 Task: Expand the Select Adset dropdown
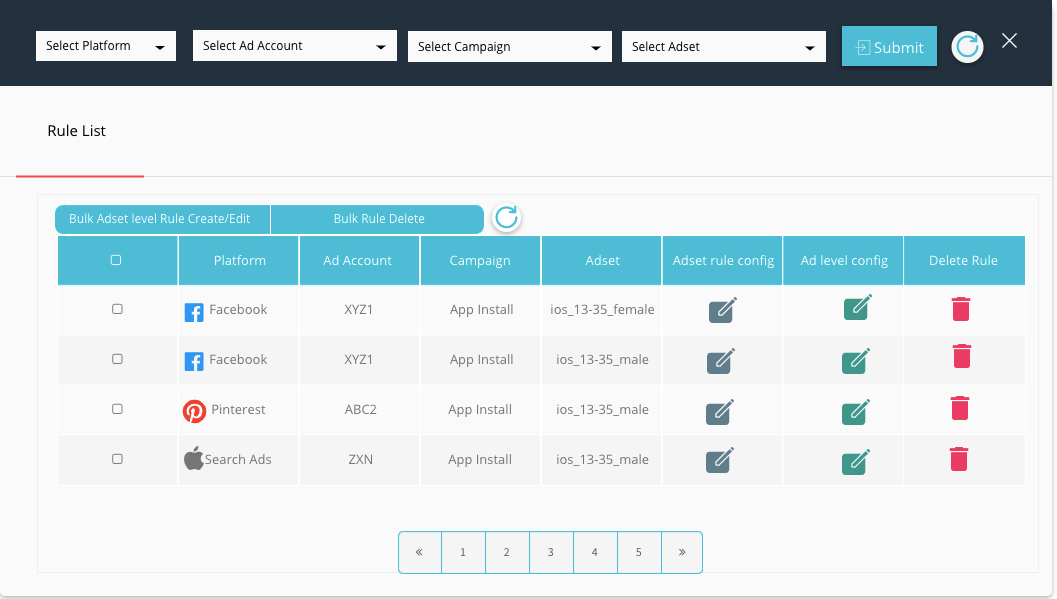click(x=723, y=46)
